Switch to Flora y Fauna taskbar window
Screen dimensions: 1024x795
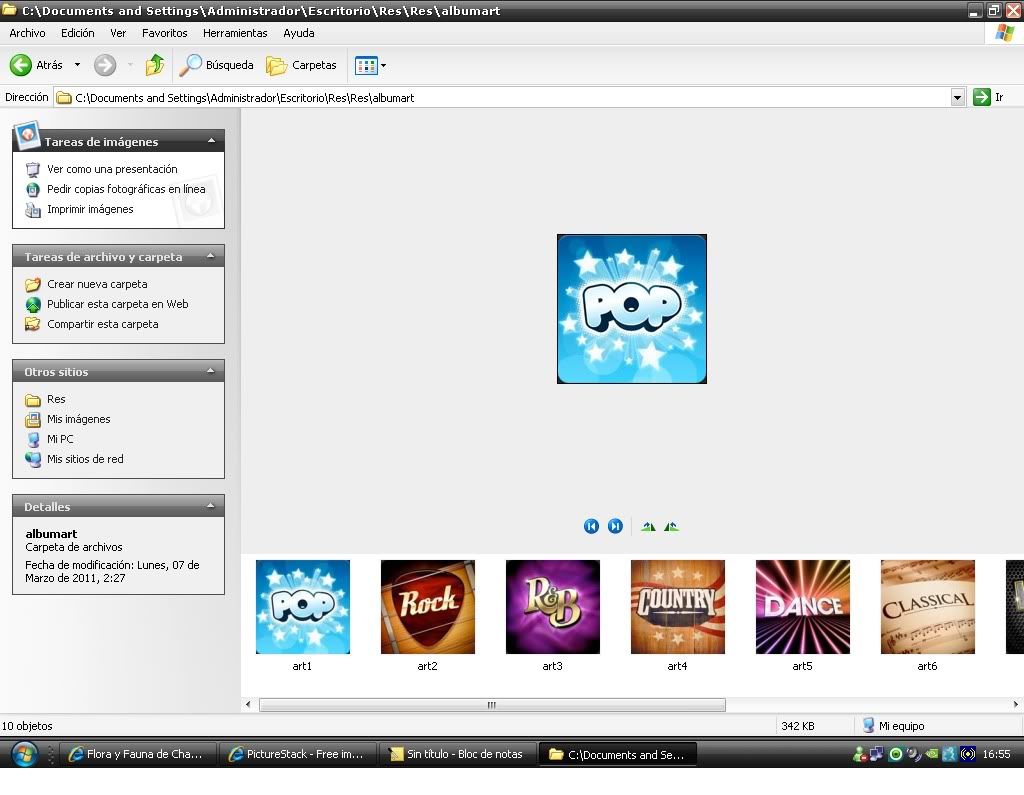pyautogui.click(x=136, y=754)
